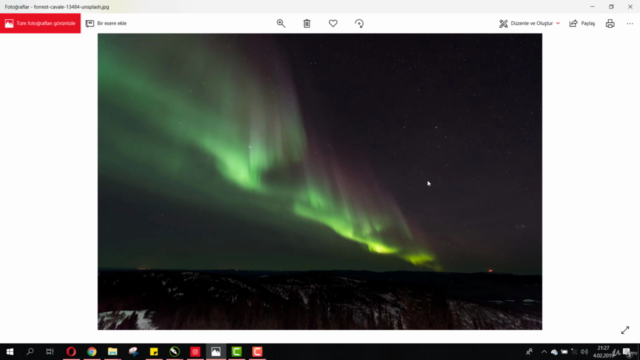Screen dimensions: 640x360
Task: Open the Action Center notification icon
Action: coord(627,352)
